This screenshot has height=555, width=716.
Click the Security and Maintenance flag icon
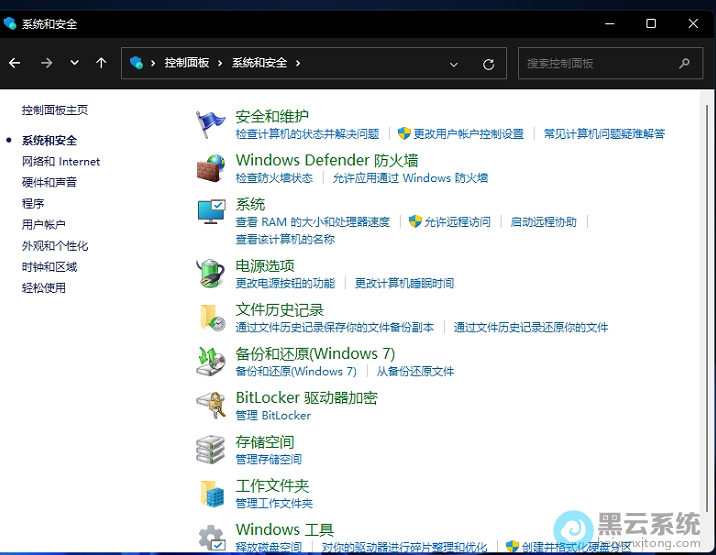(211, 123)
